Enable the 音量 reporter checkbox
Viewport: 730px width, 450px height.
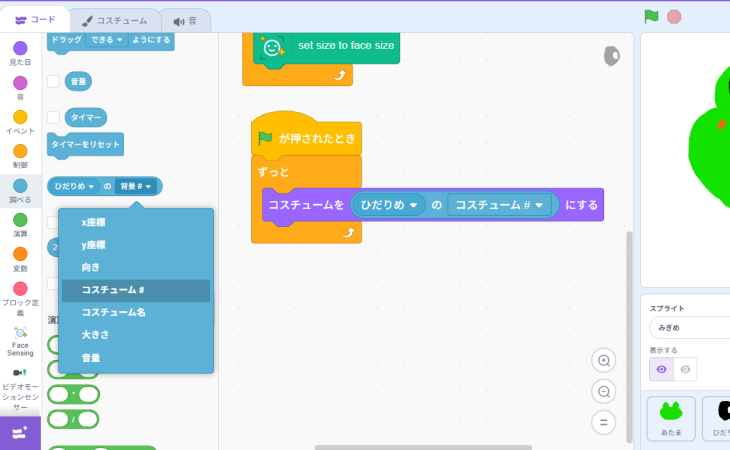[54, 81]
